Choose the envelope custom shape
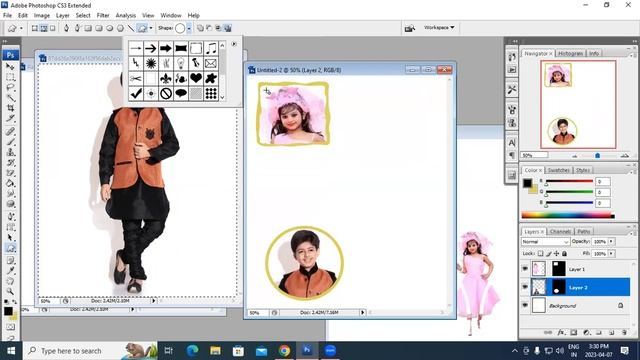The height and width of the screenshot is (360, 640). 211,63
